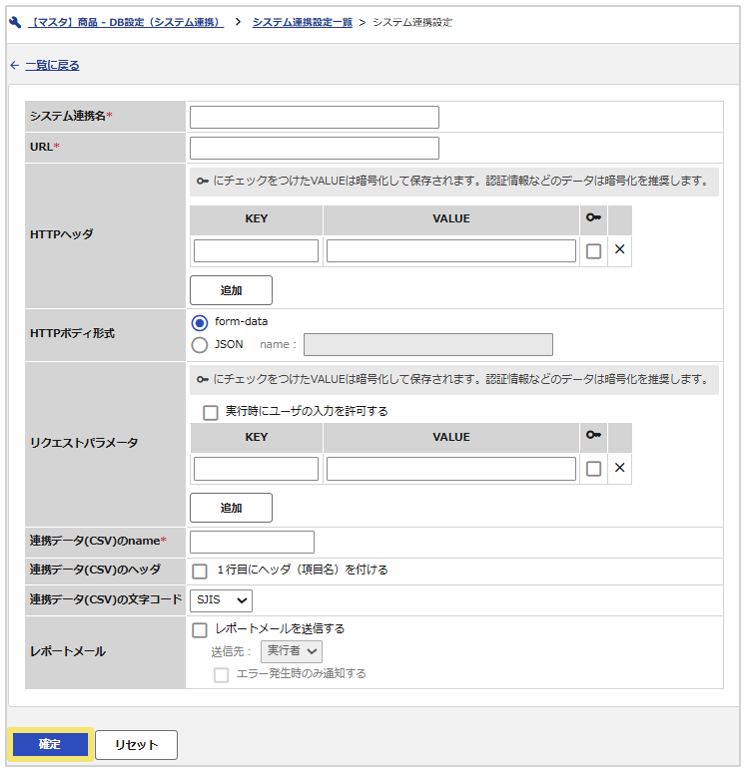The height and width of the screenshot is (772, 744).
Task: Select the JSON radio button
Action: click(199, 345)
